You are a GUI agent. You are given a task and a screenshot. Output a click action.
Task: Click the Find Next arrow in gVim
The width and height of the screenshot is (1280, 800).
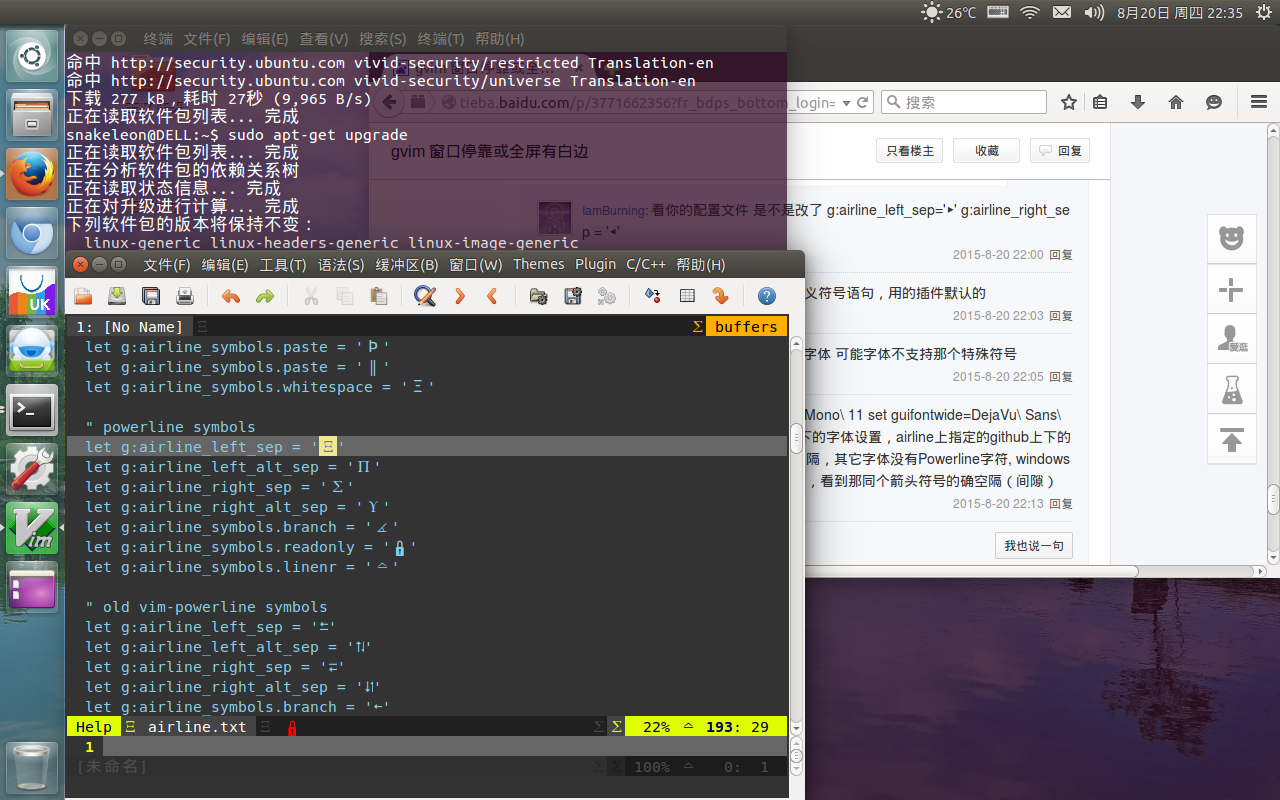[459, 296]
